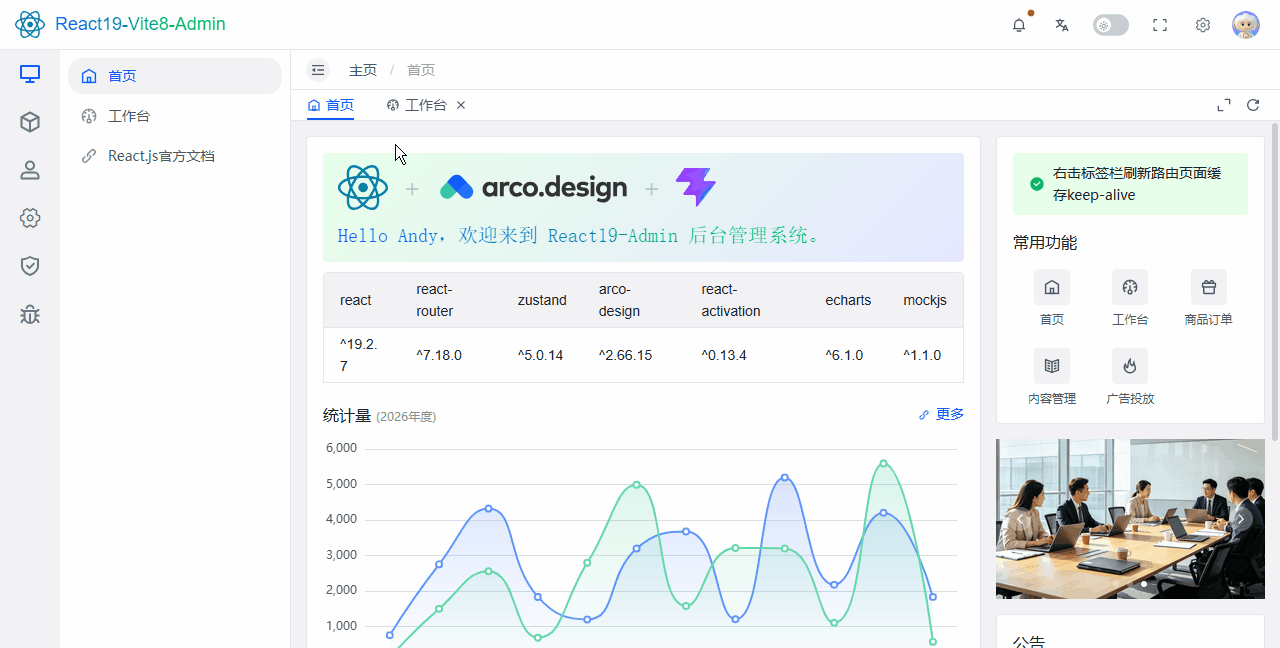
Task: Refresh the current page tab
Action: point(1253,105)
